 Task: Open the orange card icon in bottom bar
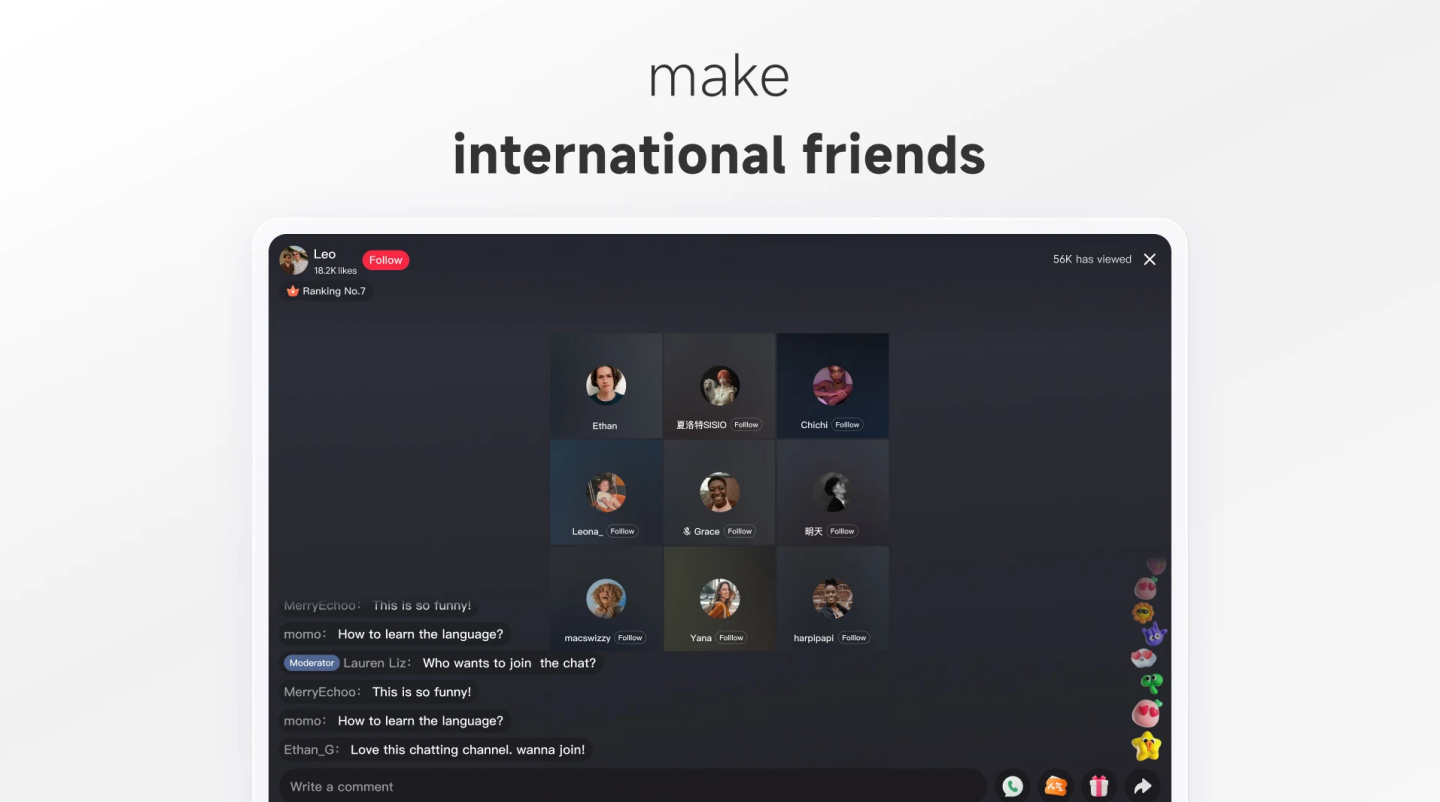(x=1055, y=786)
